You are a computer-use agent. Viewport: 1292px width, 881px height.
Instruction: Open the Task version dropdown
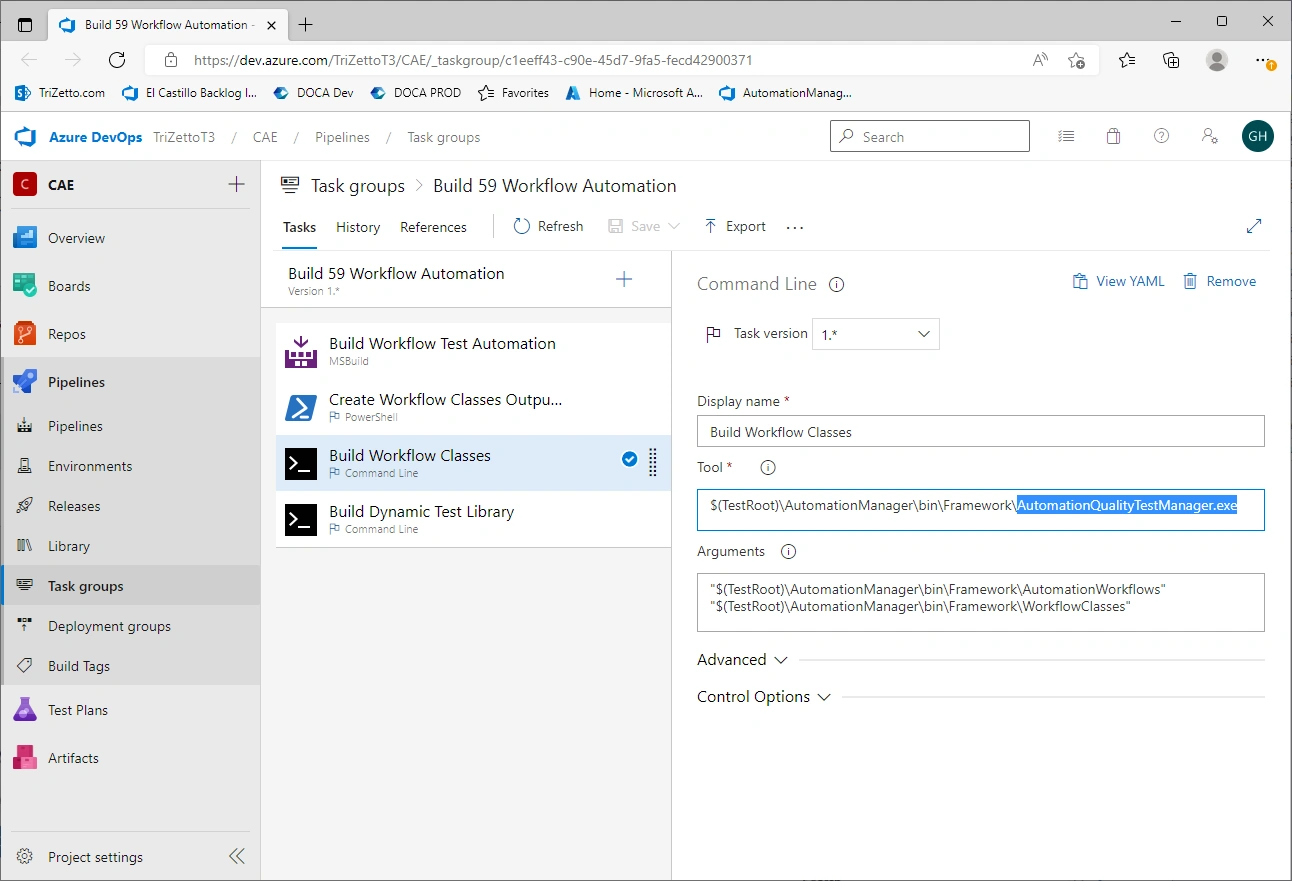click(x=876, y=334)
